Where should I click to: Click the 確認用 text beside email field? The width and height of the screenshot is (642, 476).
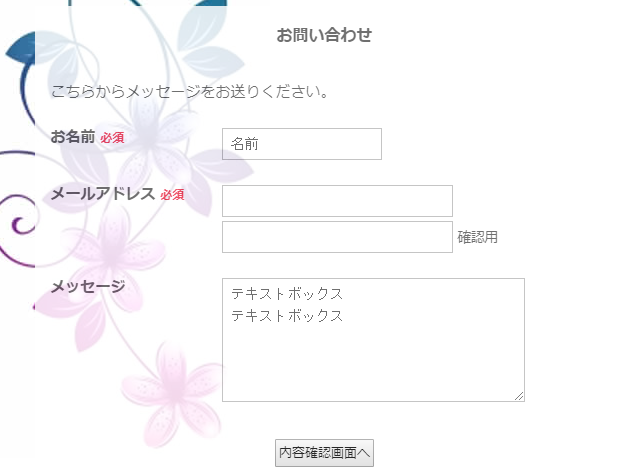tap(478, 238)
